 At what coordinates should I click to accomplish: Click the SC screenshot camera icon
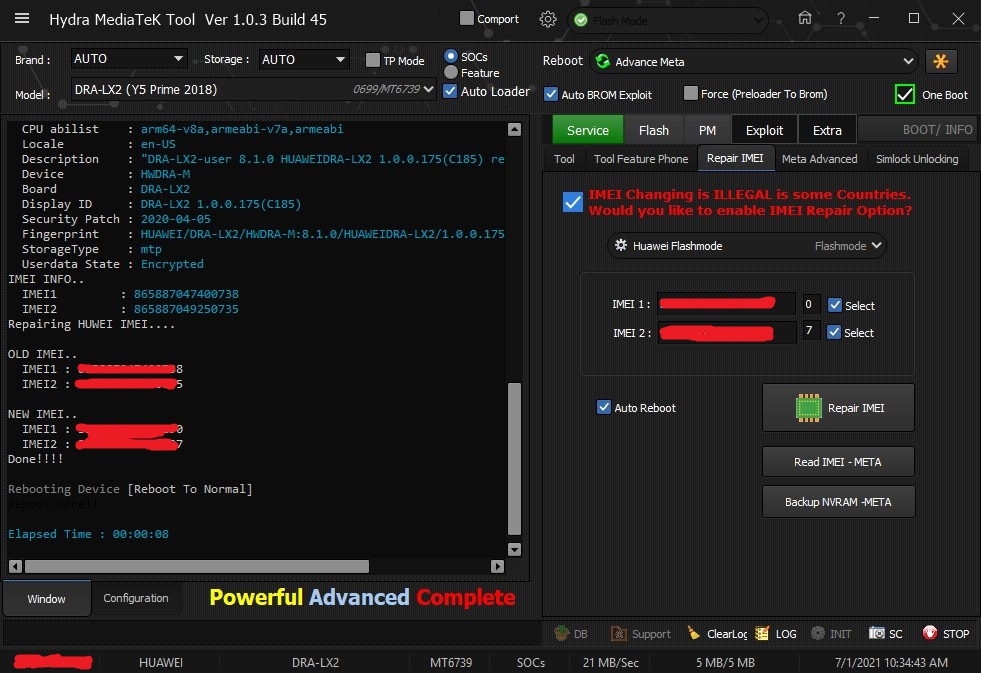876,633
